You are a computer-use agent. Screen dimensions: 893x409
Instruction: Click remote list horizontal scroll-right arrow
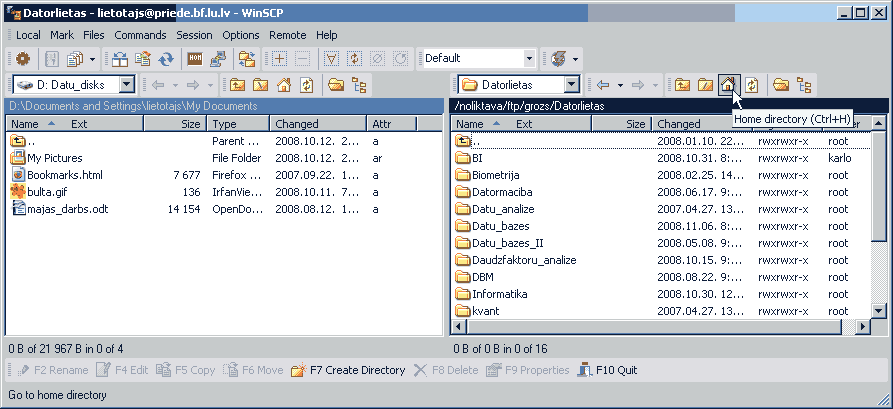coord(863,327)
